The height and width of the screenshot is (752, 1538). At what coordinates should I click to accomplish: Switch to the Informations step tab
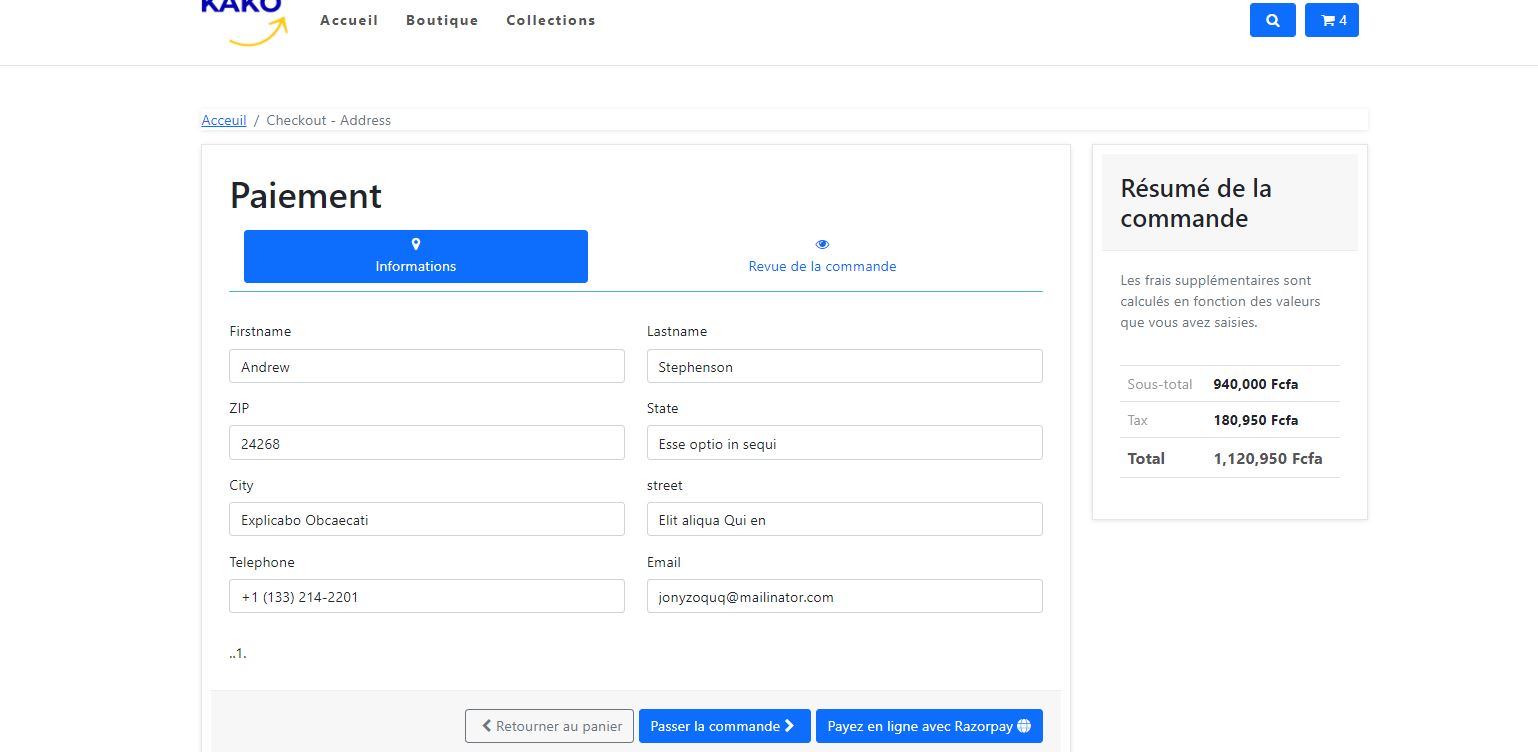tap(415, 256)
